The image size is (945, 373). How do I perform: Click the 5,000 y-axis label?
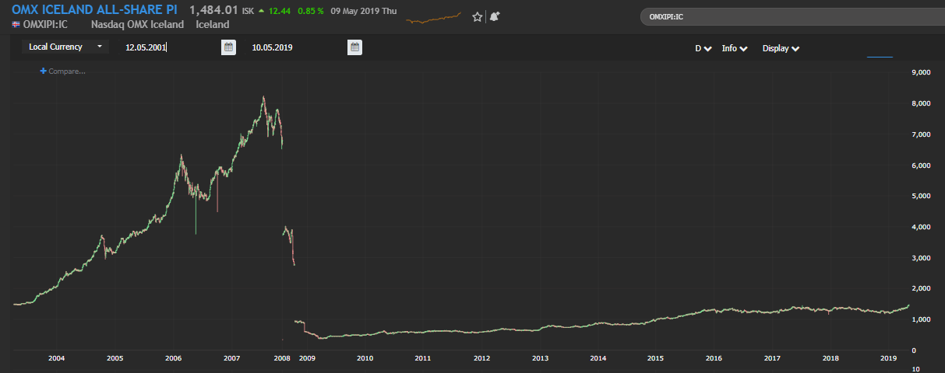tap(922, 196)
